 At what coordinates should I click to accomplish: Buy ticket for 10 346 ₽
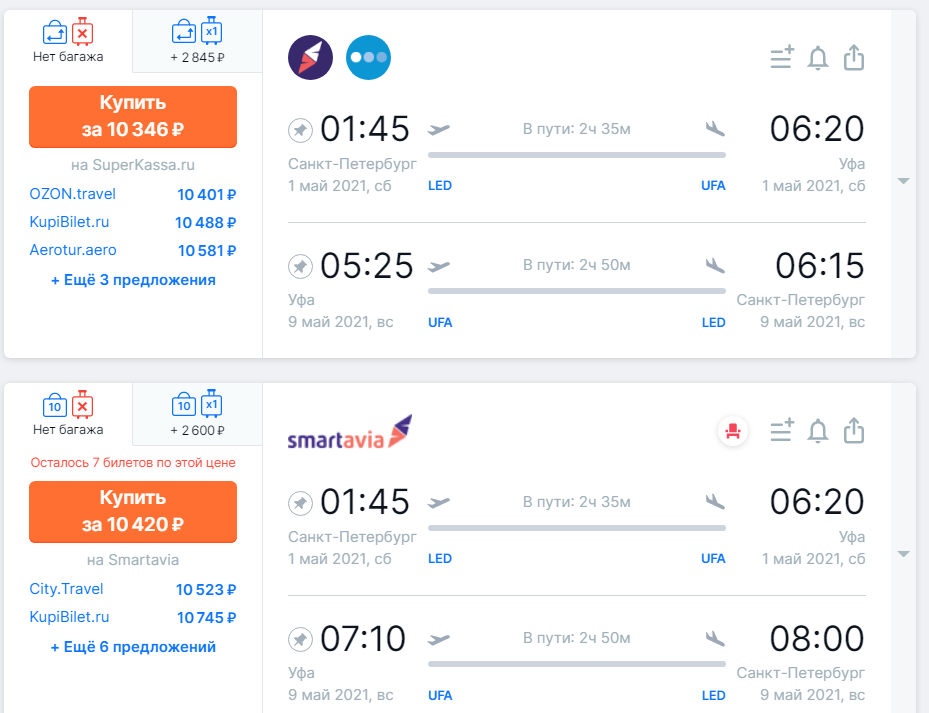pos(133,117)
